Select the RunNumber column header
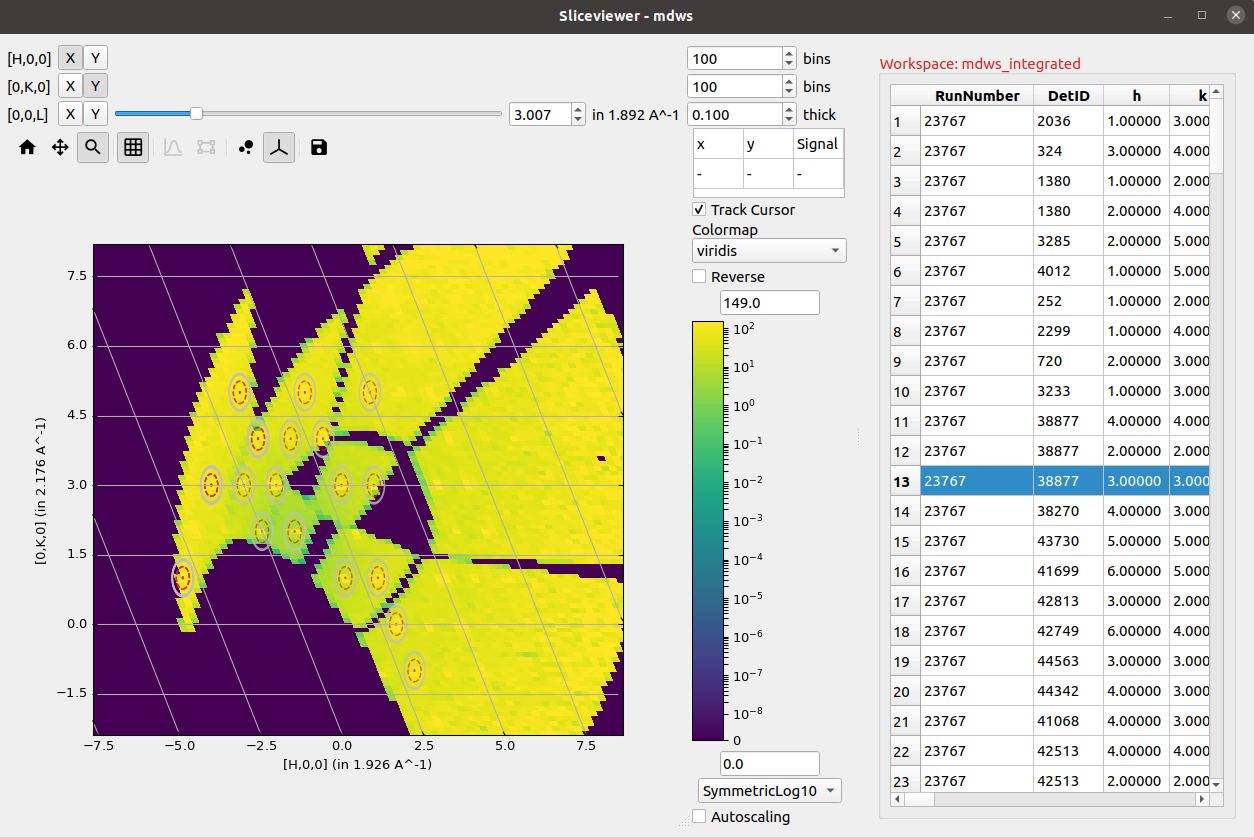Image resolution: width=1254 pixels, height=837 pixels. point(976,96)
